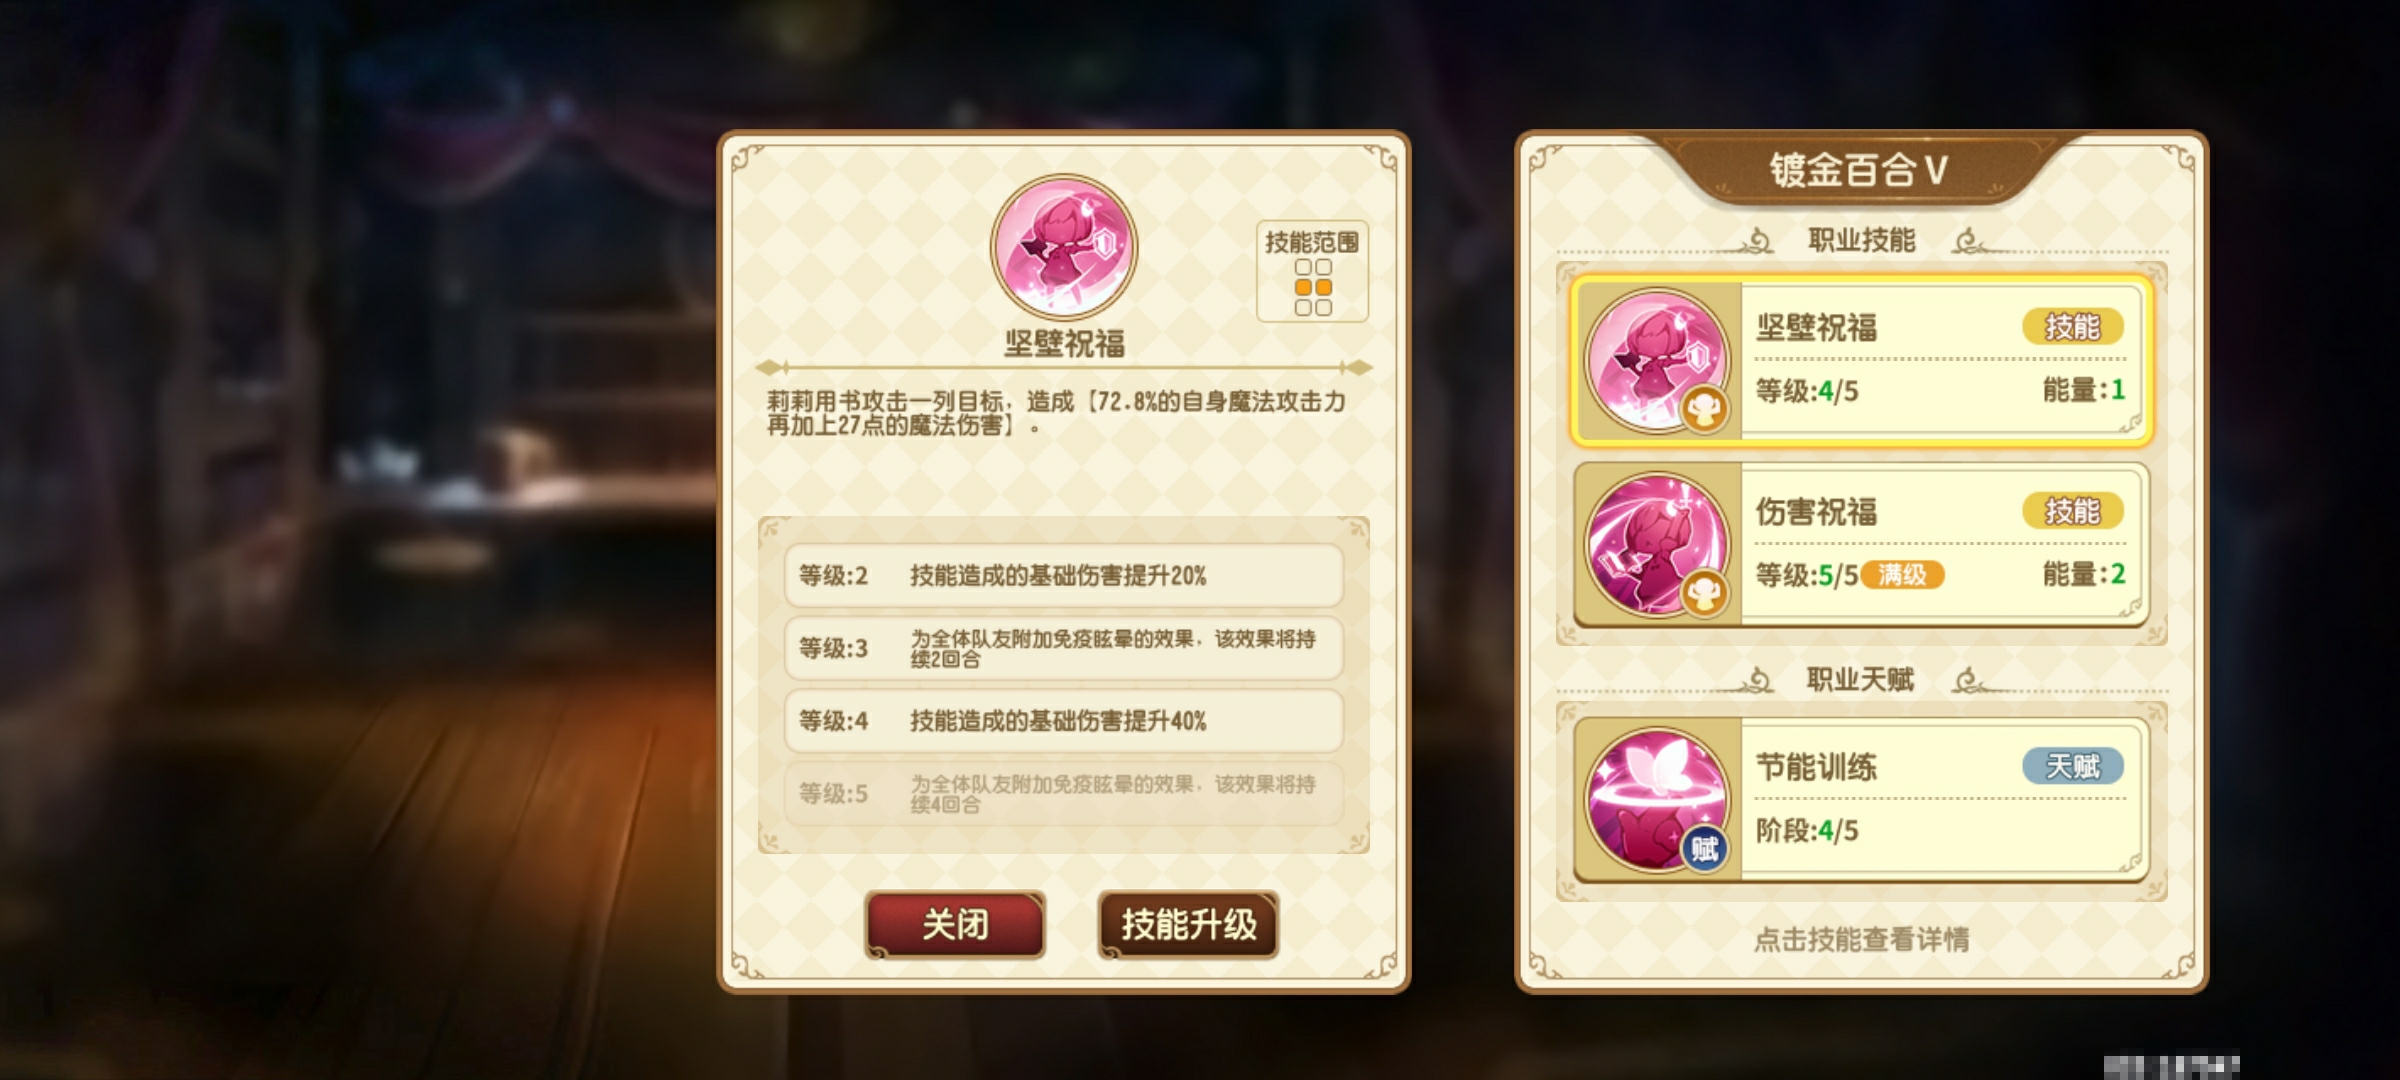Click the 职业天赋 section header

[x=1860, y=681]
